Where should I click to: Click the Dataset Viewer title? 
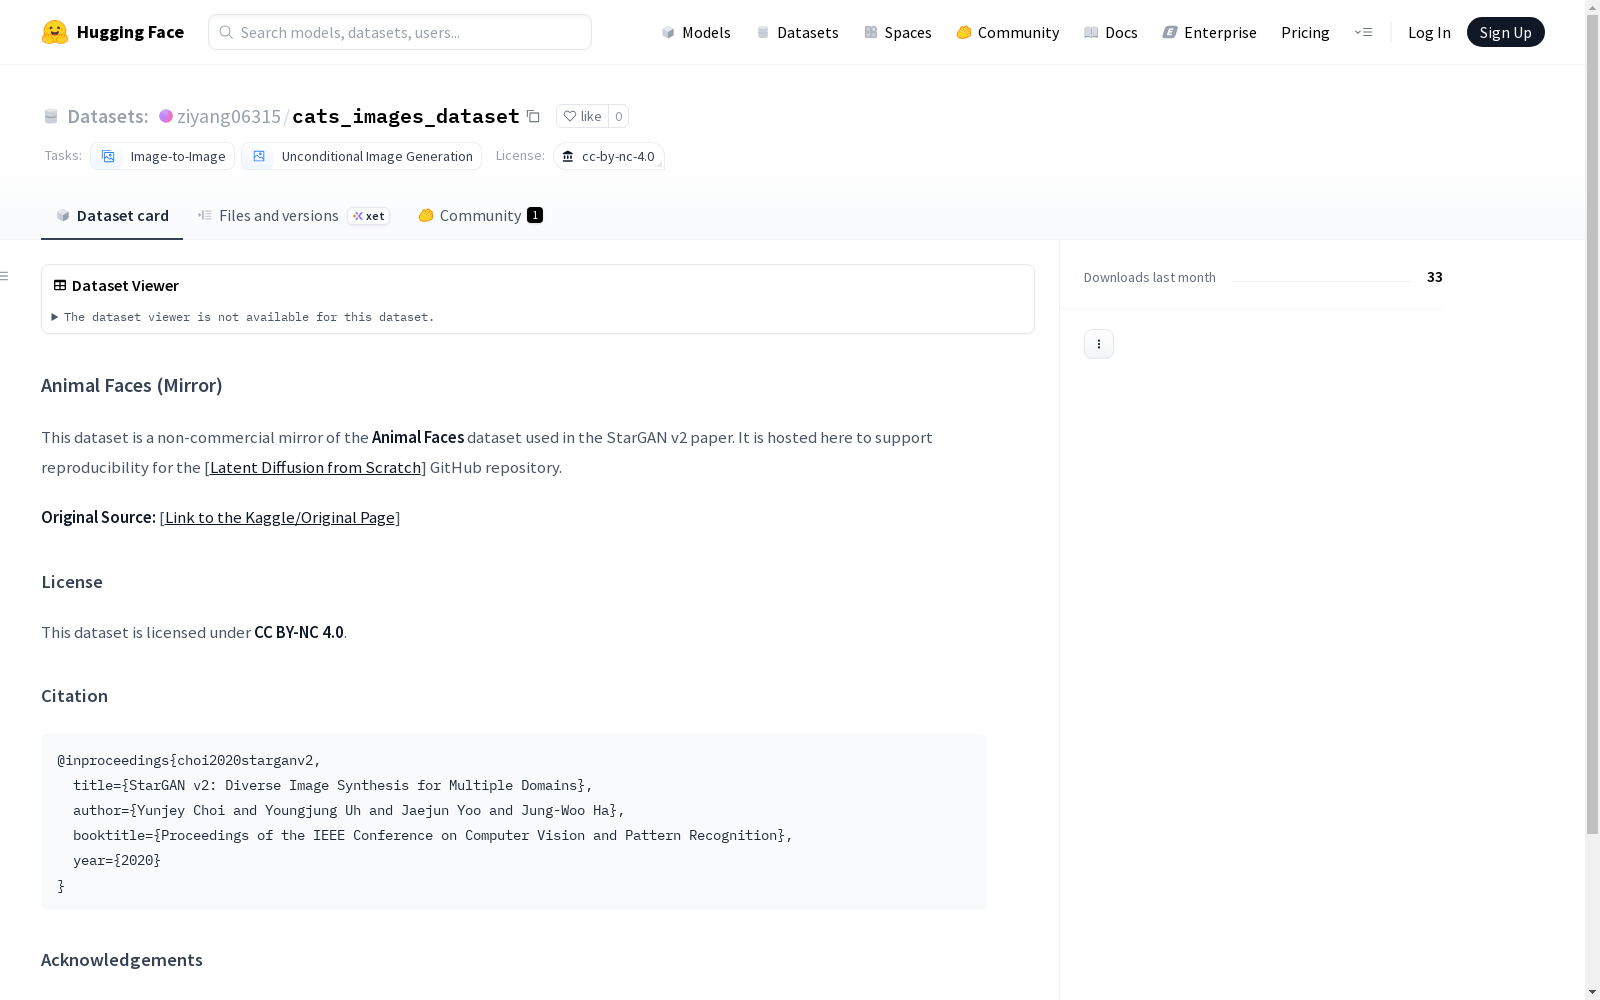(x=125, y=286)
